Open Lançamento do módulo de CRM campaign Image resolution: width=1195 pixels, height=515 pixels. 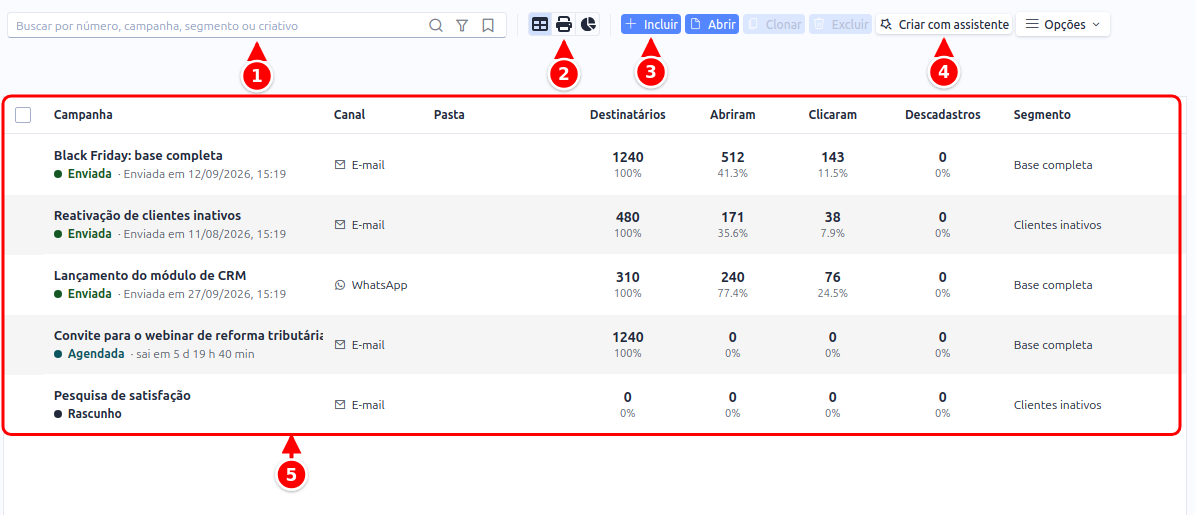(150, 276)
